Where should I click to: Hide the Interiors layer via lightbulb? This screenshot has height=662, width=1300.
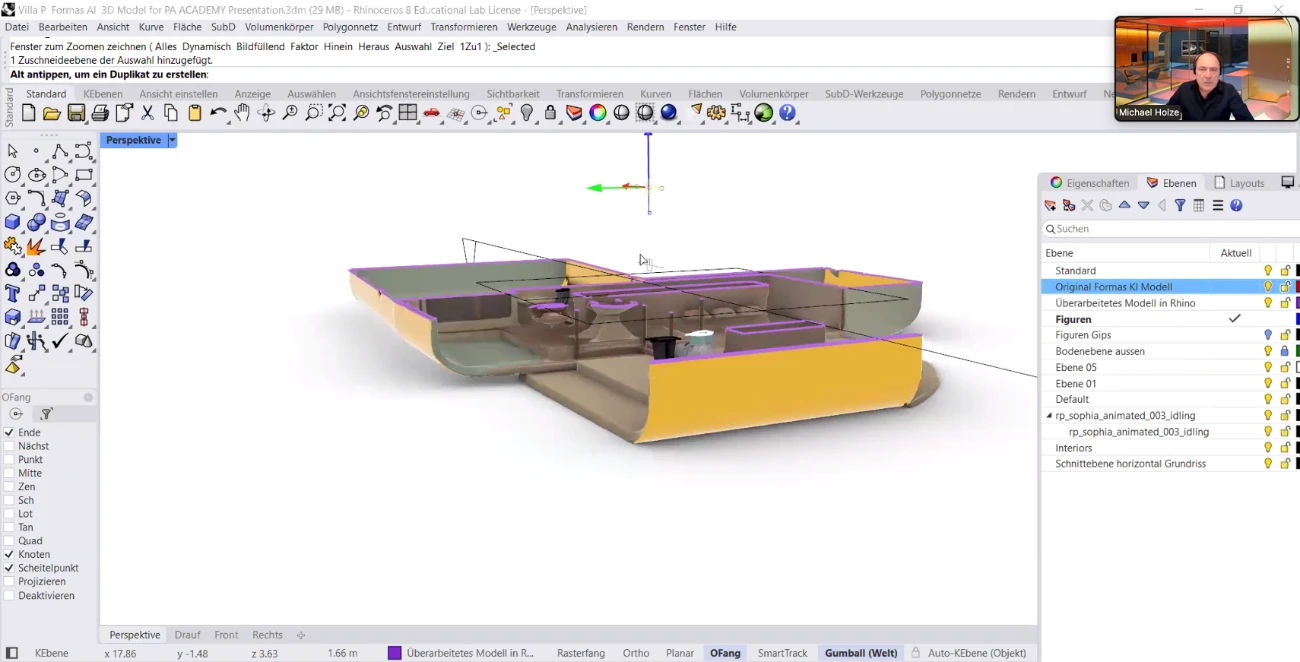pyautogui.click(x=1268, y=448)
